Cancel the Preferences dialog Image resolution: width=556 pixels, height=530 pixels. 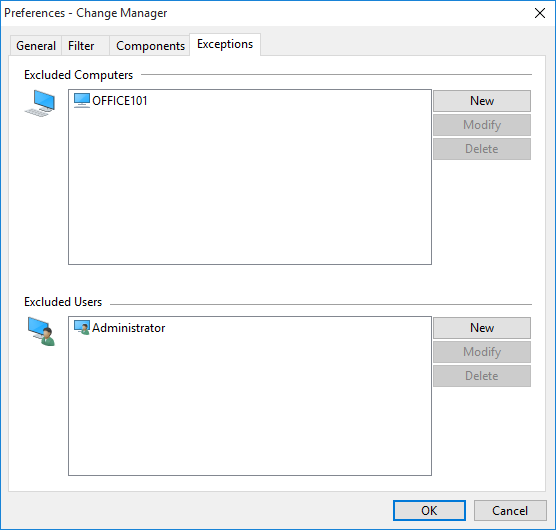coord(510,511)
